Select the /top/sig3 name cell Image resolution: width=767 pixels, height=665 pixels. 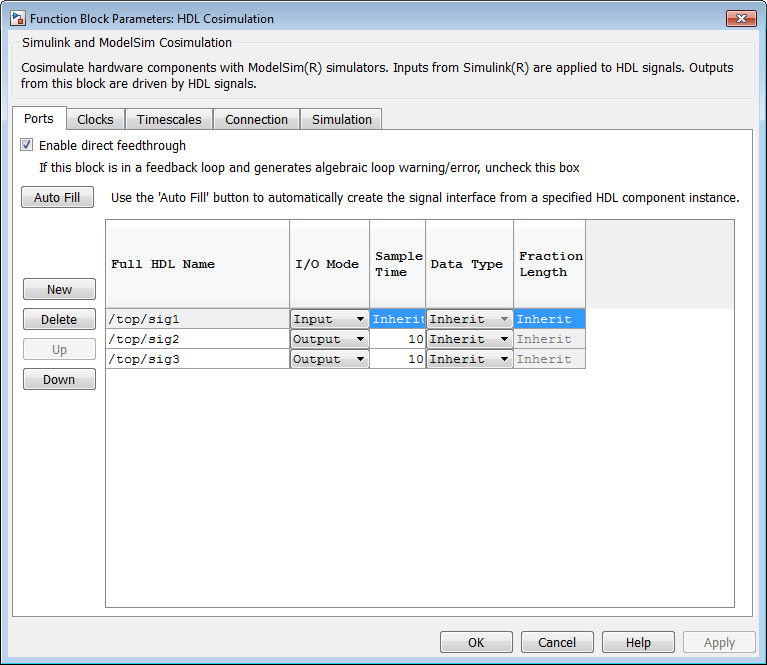point(198,359)
